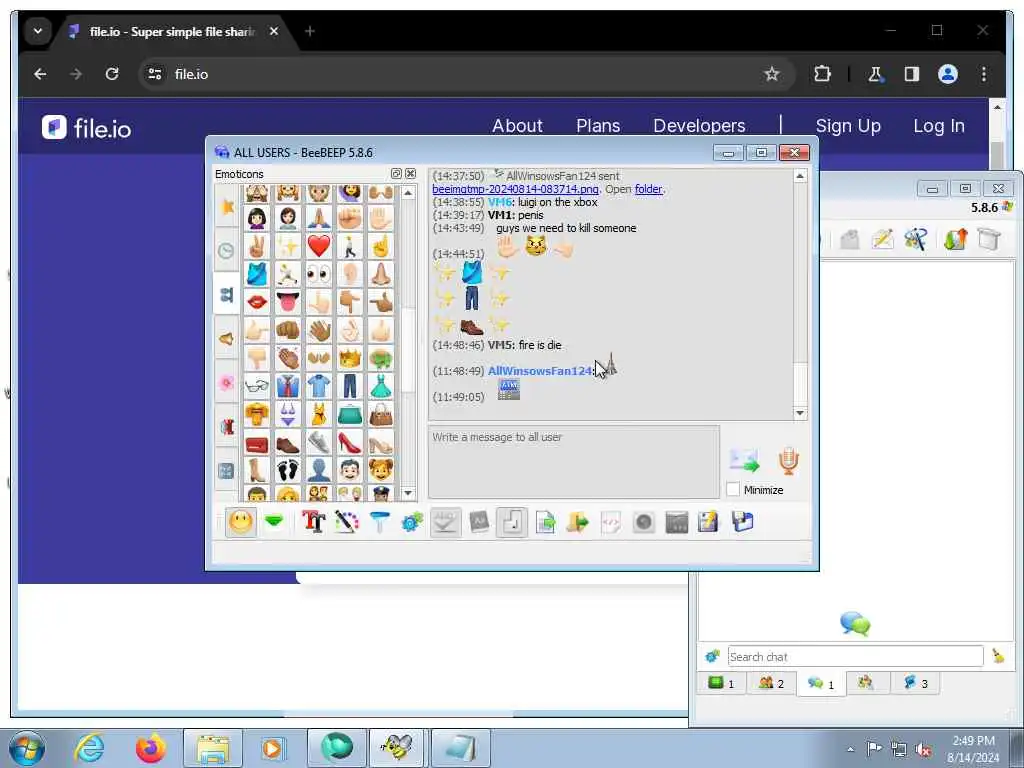Float the Emoticons panel using undock button
Screen dimensions: 1024x768
coord(396,174)
